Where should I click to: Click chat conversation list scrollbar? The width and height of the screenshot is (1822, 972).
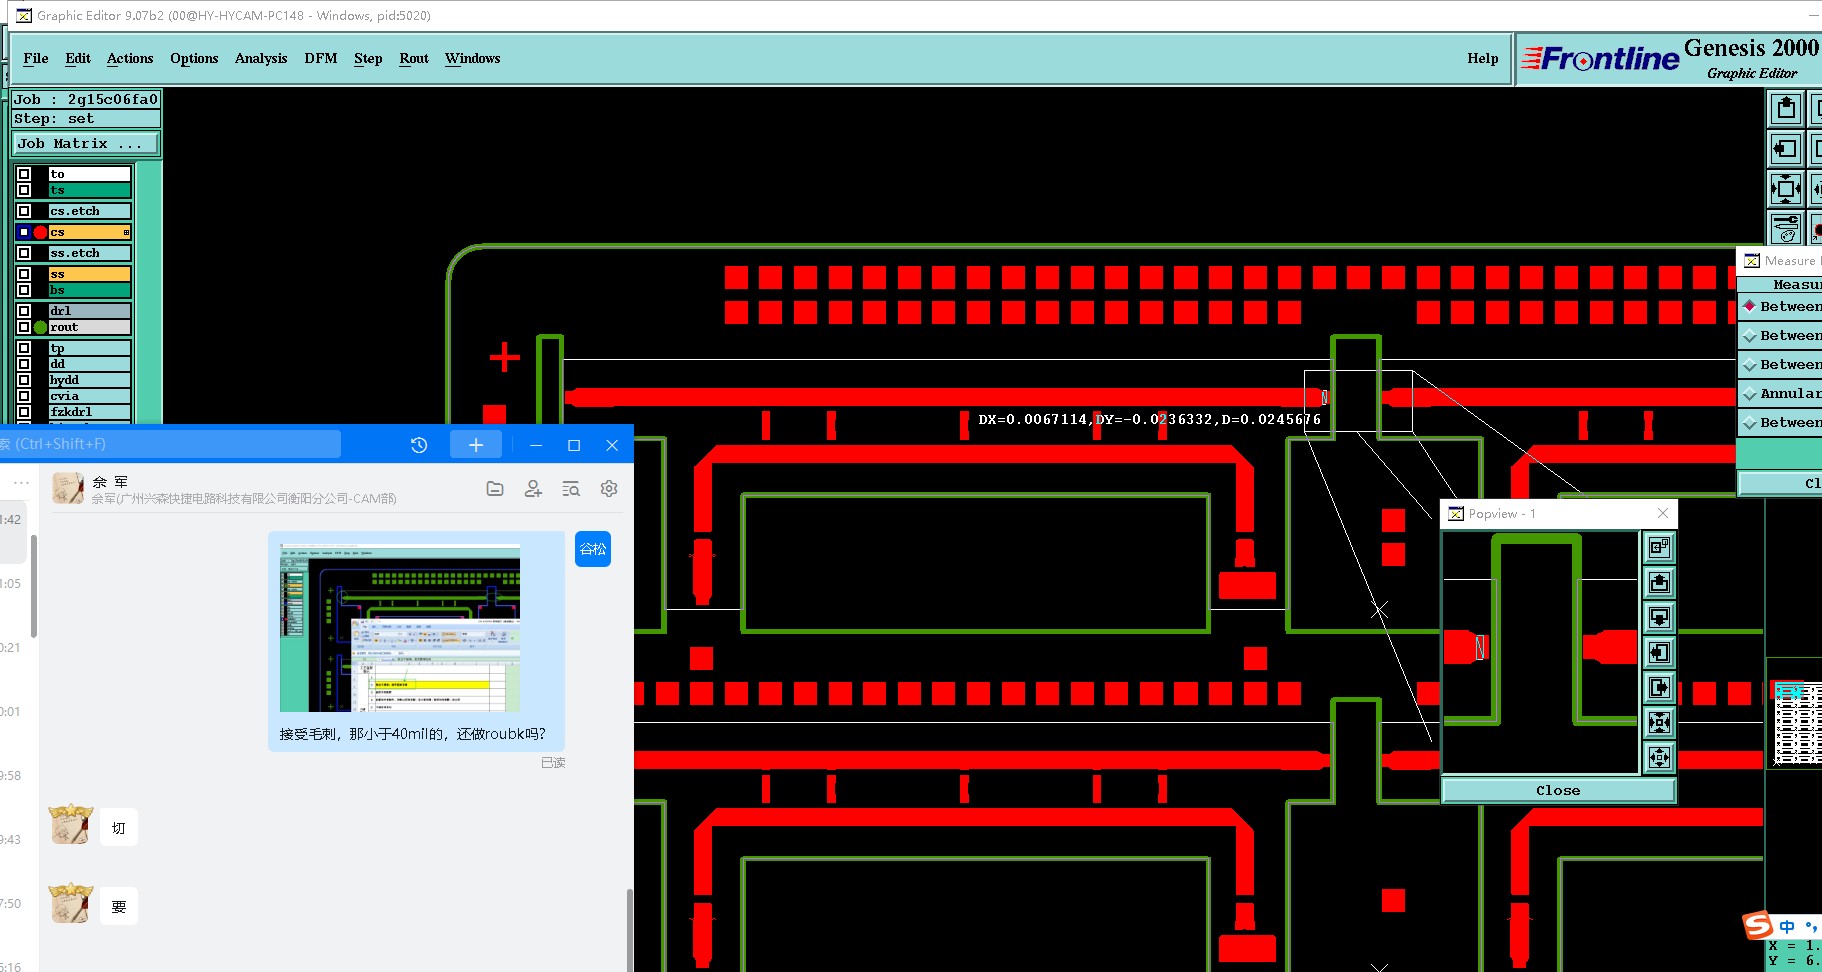tap(34, 586)
